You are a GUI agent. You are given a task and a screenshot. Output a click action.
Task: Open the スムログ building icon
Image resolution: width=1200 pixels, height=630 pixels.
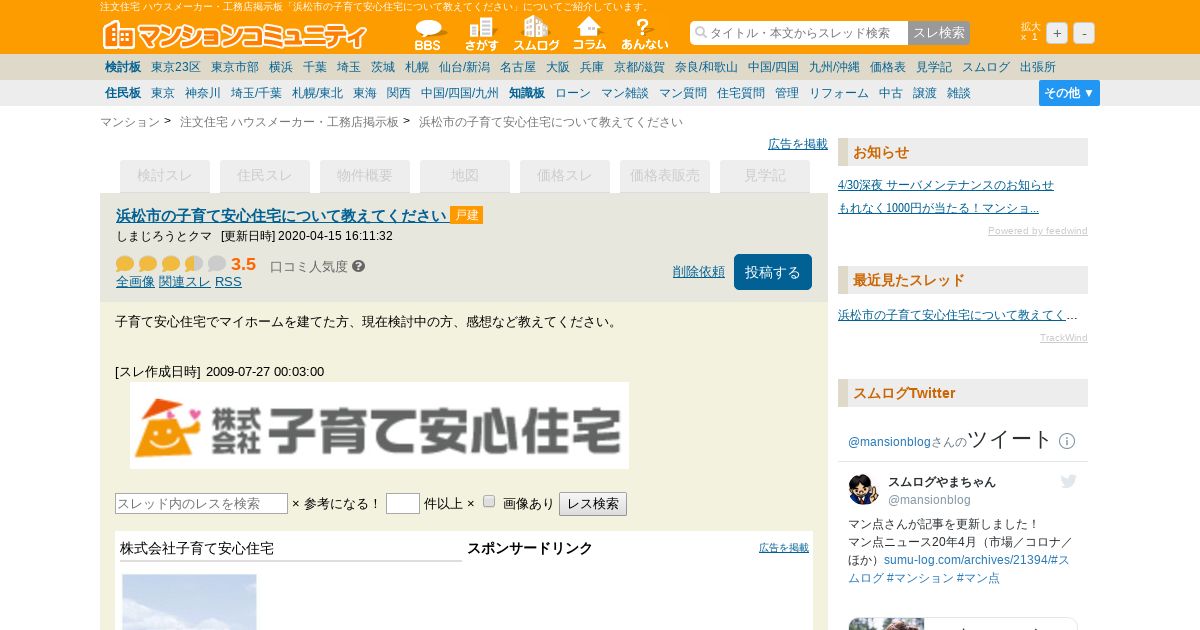tap(536, 34)
